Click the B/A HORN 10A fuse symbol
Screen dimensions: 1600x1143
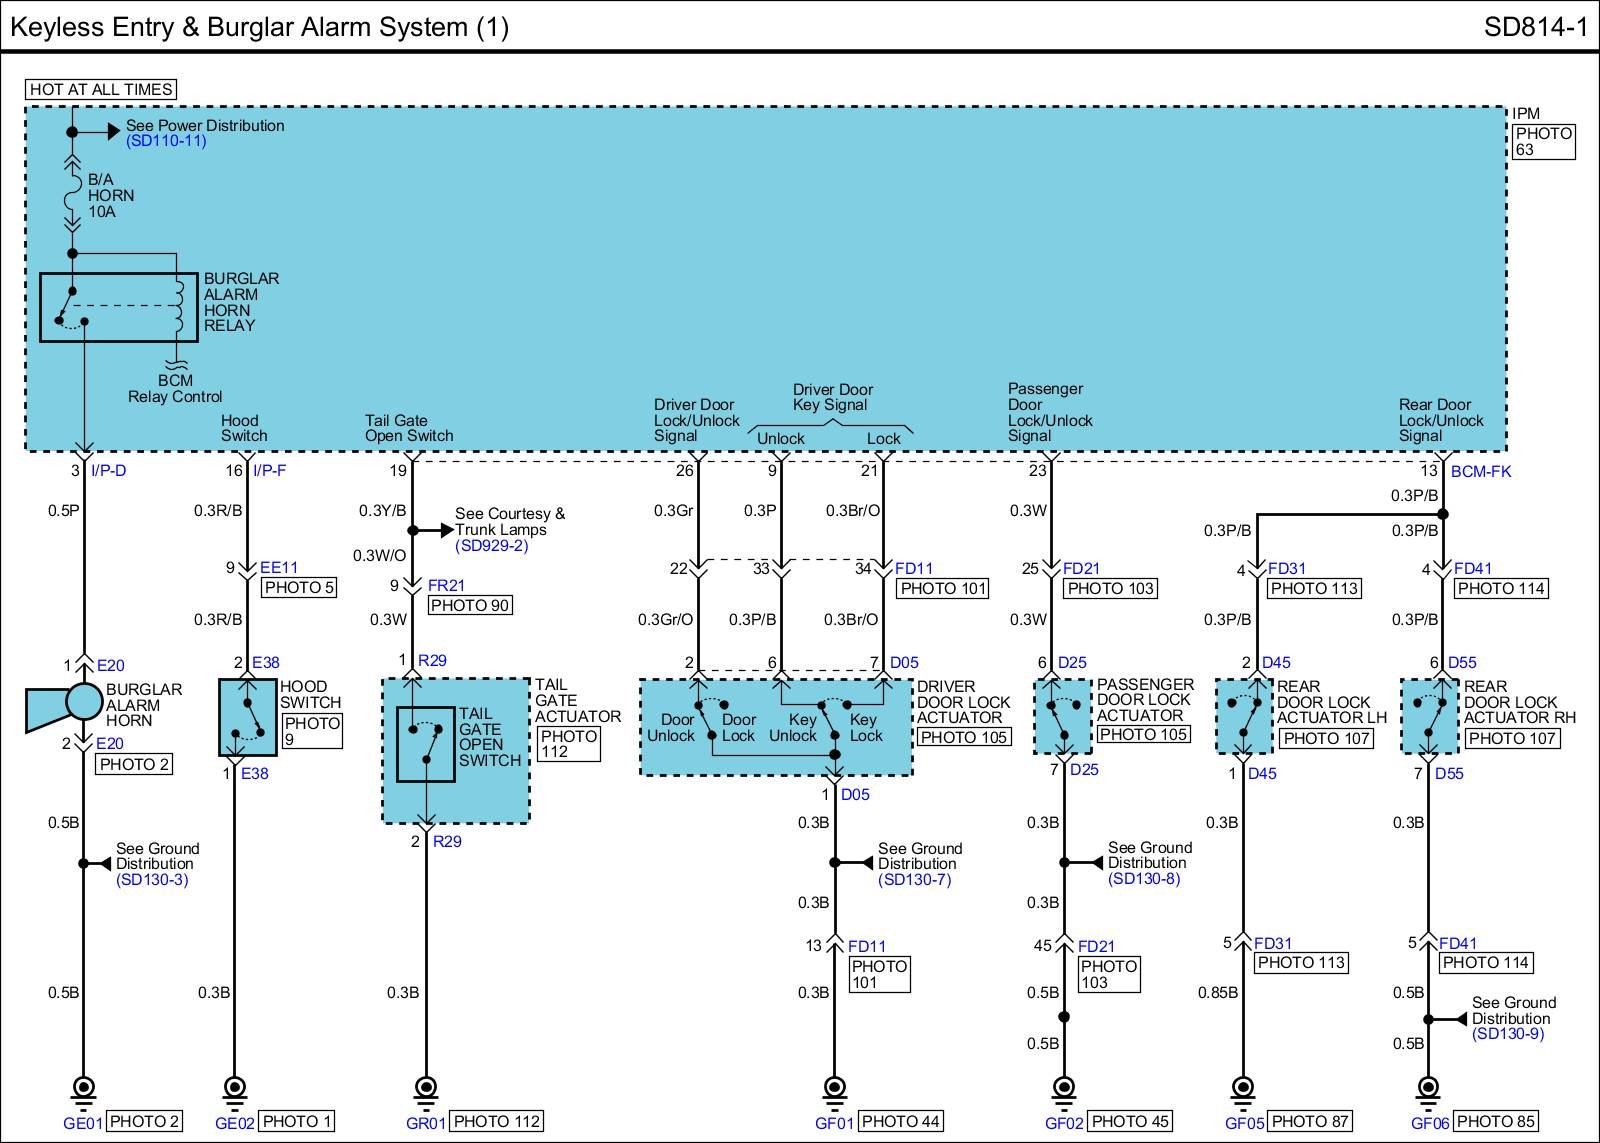point(72,196)
